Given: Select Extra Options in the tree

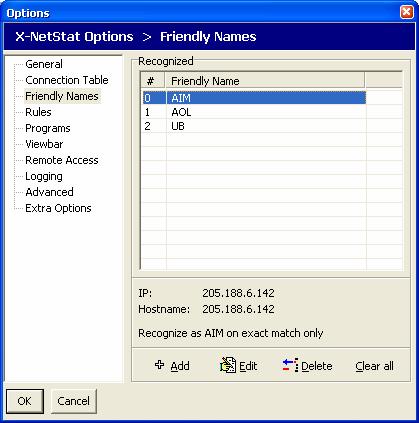Looking at the screenshot, I should (58, 208).
